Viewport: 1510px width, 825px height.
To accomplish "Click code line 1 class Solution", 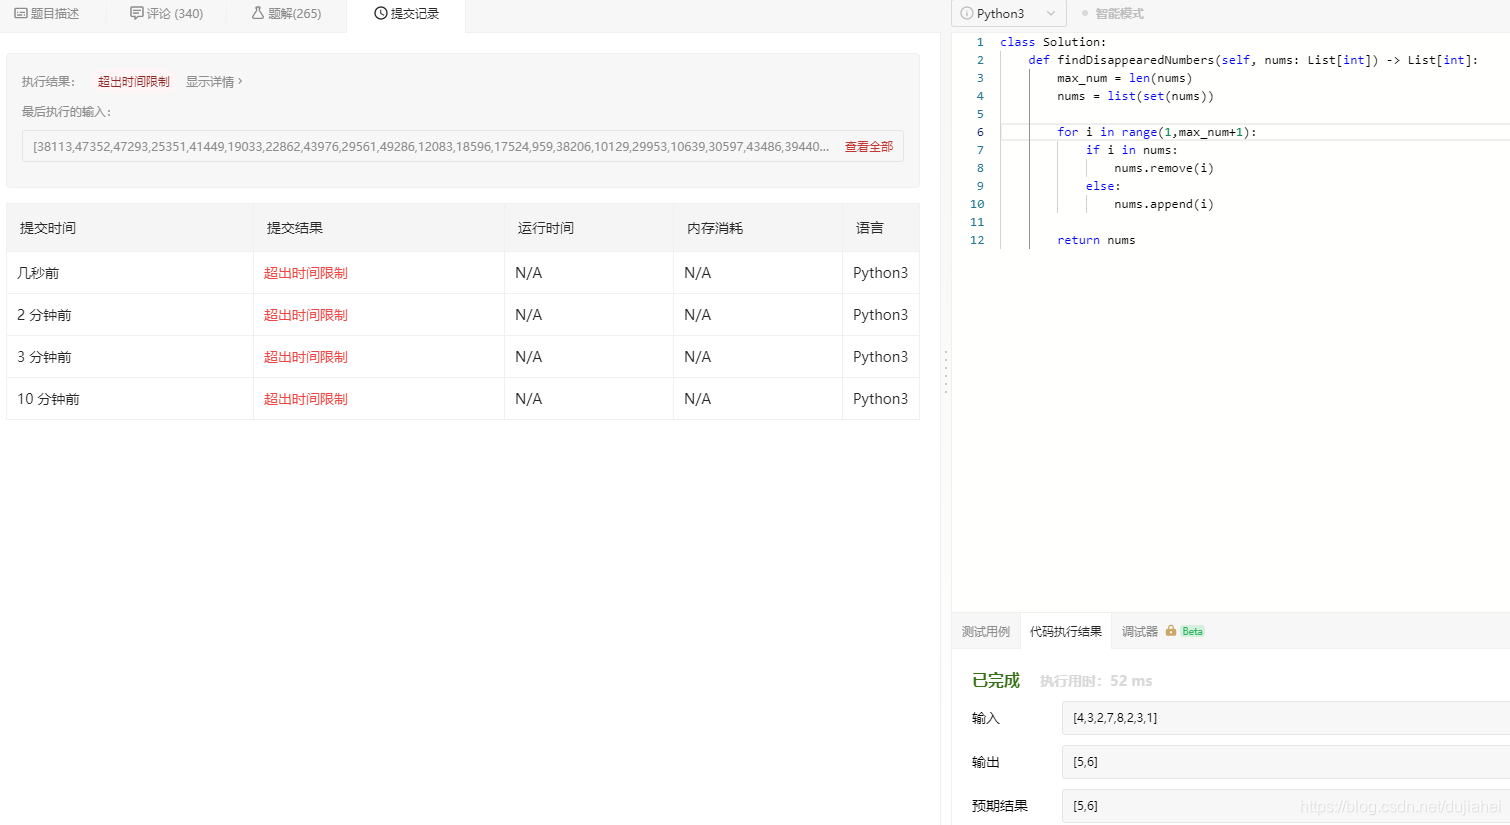I will click(x=1053, y=42).
